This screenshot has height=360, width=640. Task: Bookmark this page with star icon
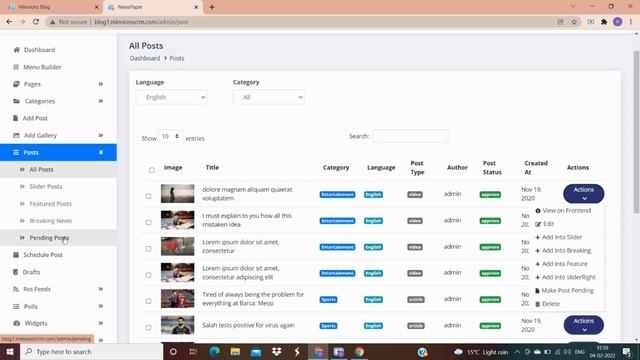point(574,22)
